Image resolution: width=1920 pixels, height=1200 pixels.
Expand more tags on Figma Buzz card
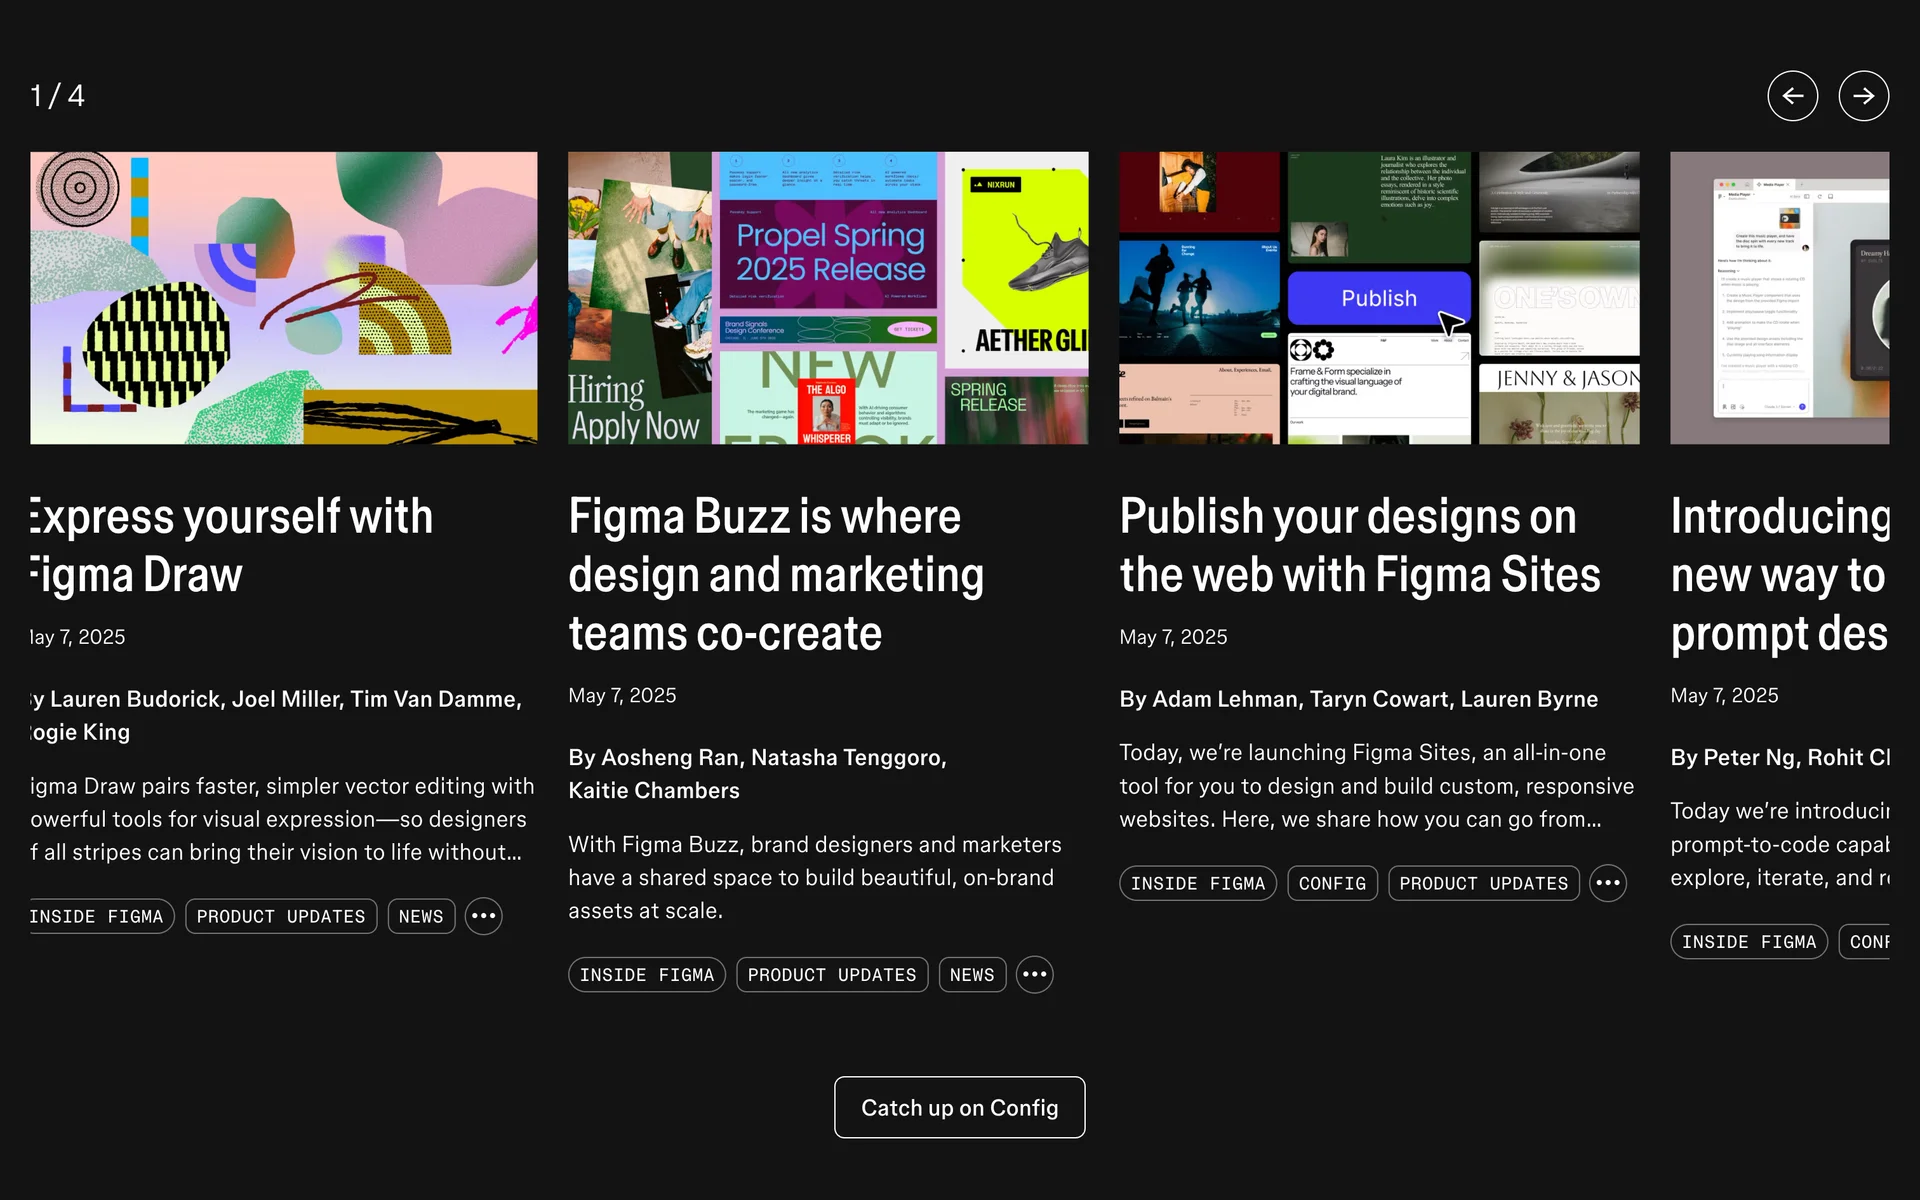[x=1034, y=974]
